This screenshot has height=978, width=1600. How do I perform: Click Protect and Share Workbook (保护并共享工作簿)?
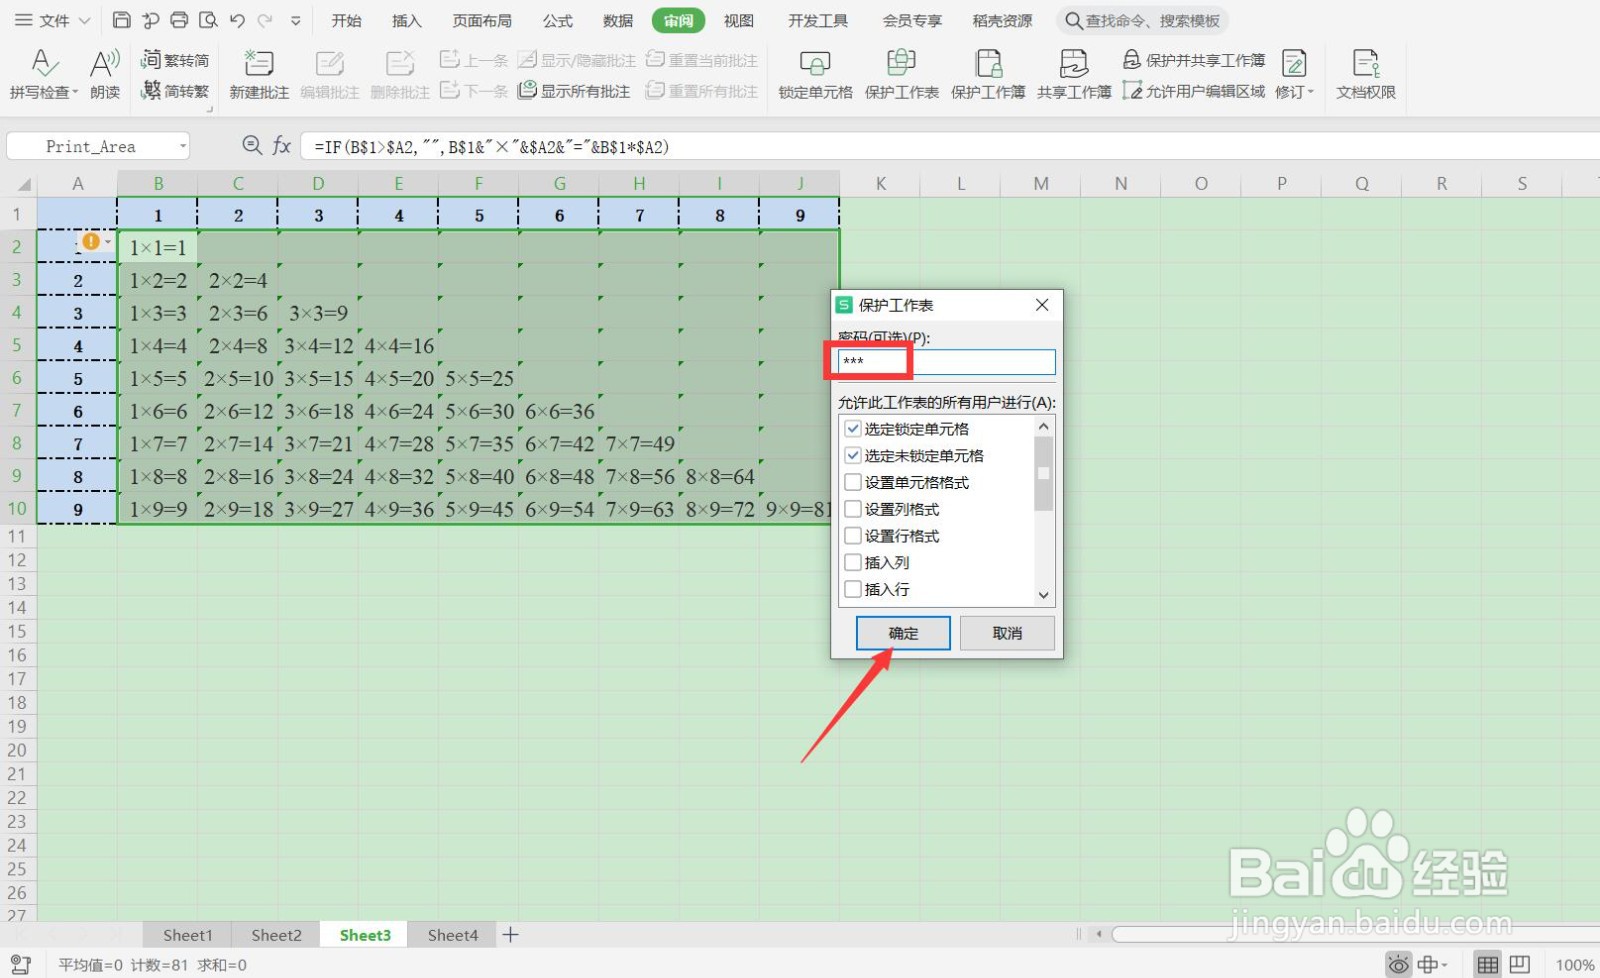tap(1194, 60)
